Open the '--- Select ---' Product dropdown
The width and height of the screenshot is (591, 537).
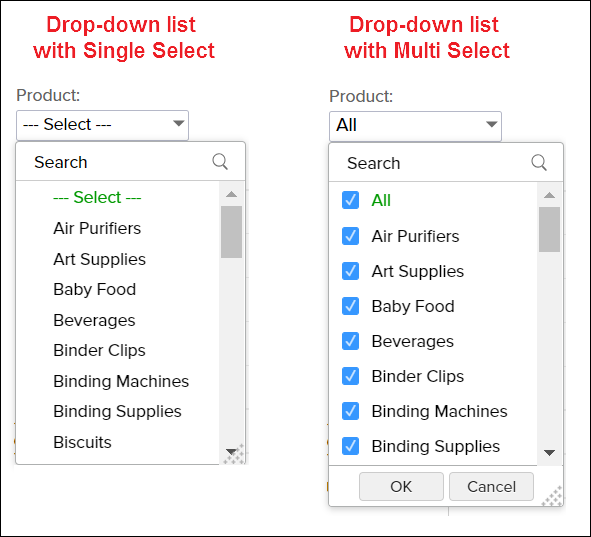click(102, 125)
